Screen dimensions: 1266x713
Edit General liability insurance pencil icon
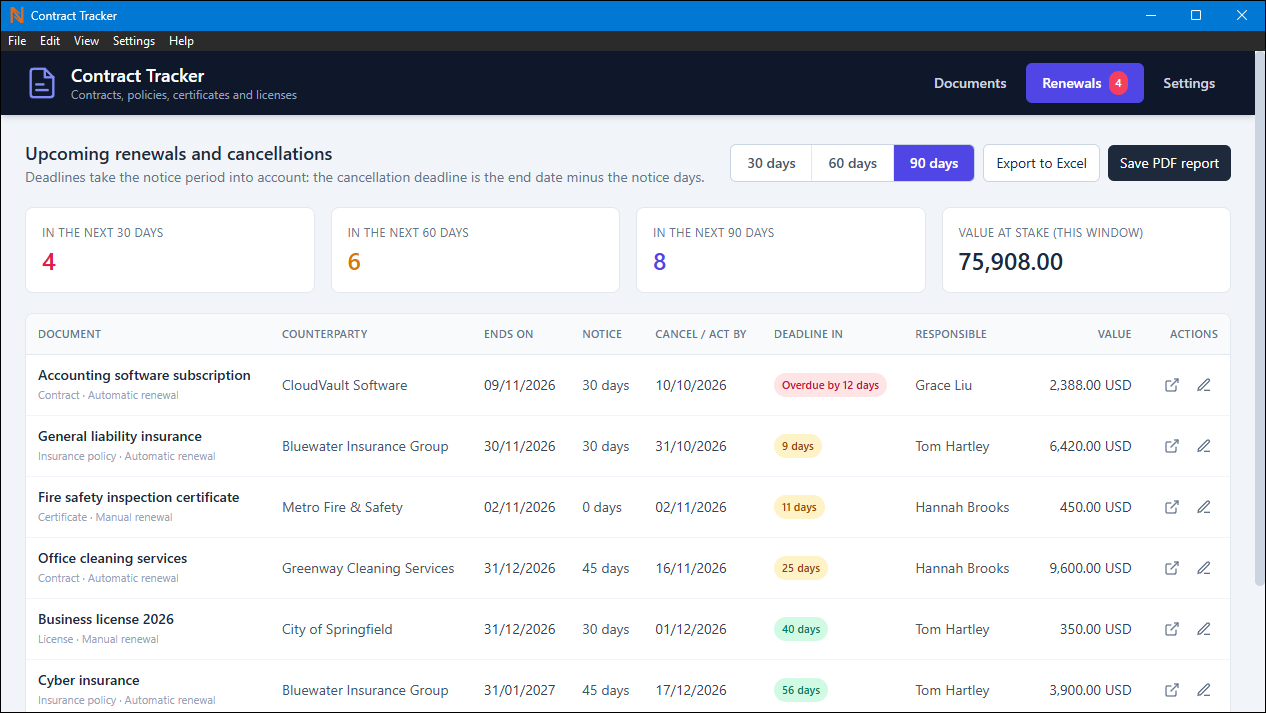pyautogui.click(x=1204, y=446)
